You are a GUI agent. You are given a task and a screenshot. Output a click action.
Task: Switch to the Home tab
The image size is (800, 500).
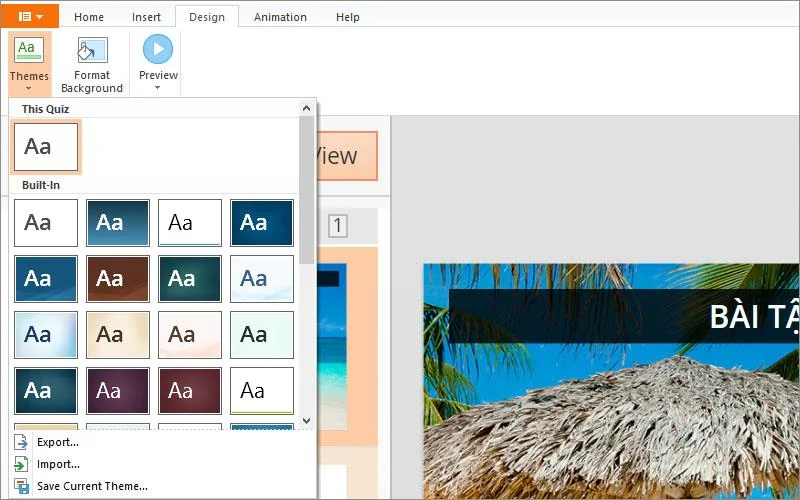pyautogui.click(x=89, y=17)
